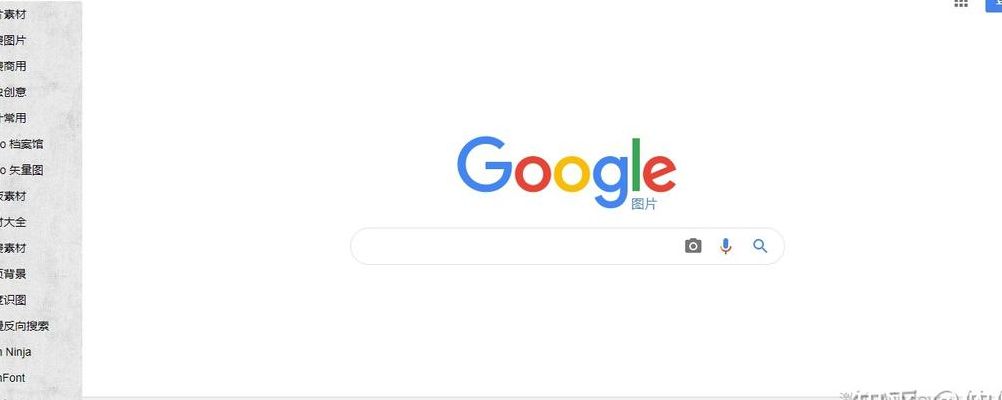
Task: Open sidebar bookmark ending in 商用
Action: click(13, 66)
